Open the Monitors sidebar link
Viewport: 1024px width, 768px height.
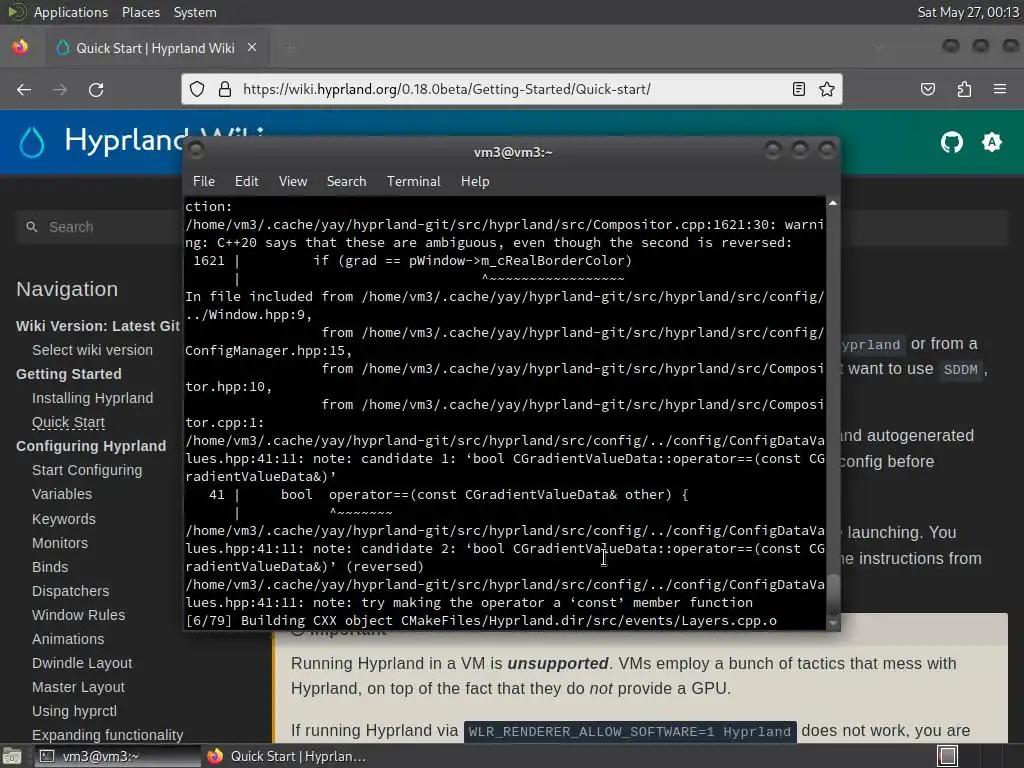click(60, 543)
